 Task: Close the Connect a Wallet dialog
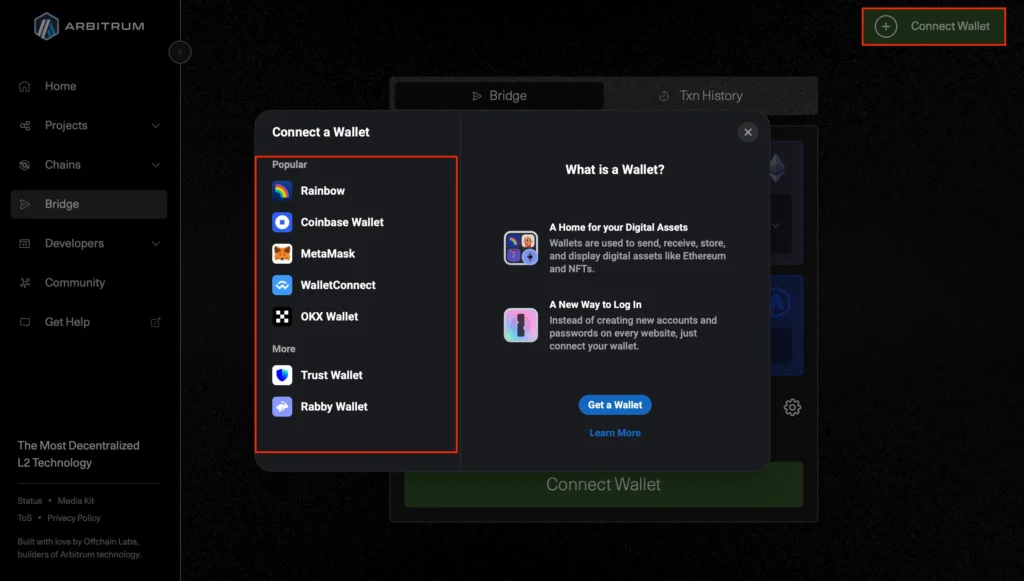click(748, 132)
